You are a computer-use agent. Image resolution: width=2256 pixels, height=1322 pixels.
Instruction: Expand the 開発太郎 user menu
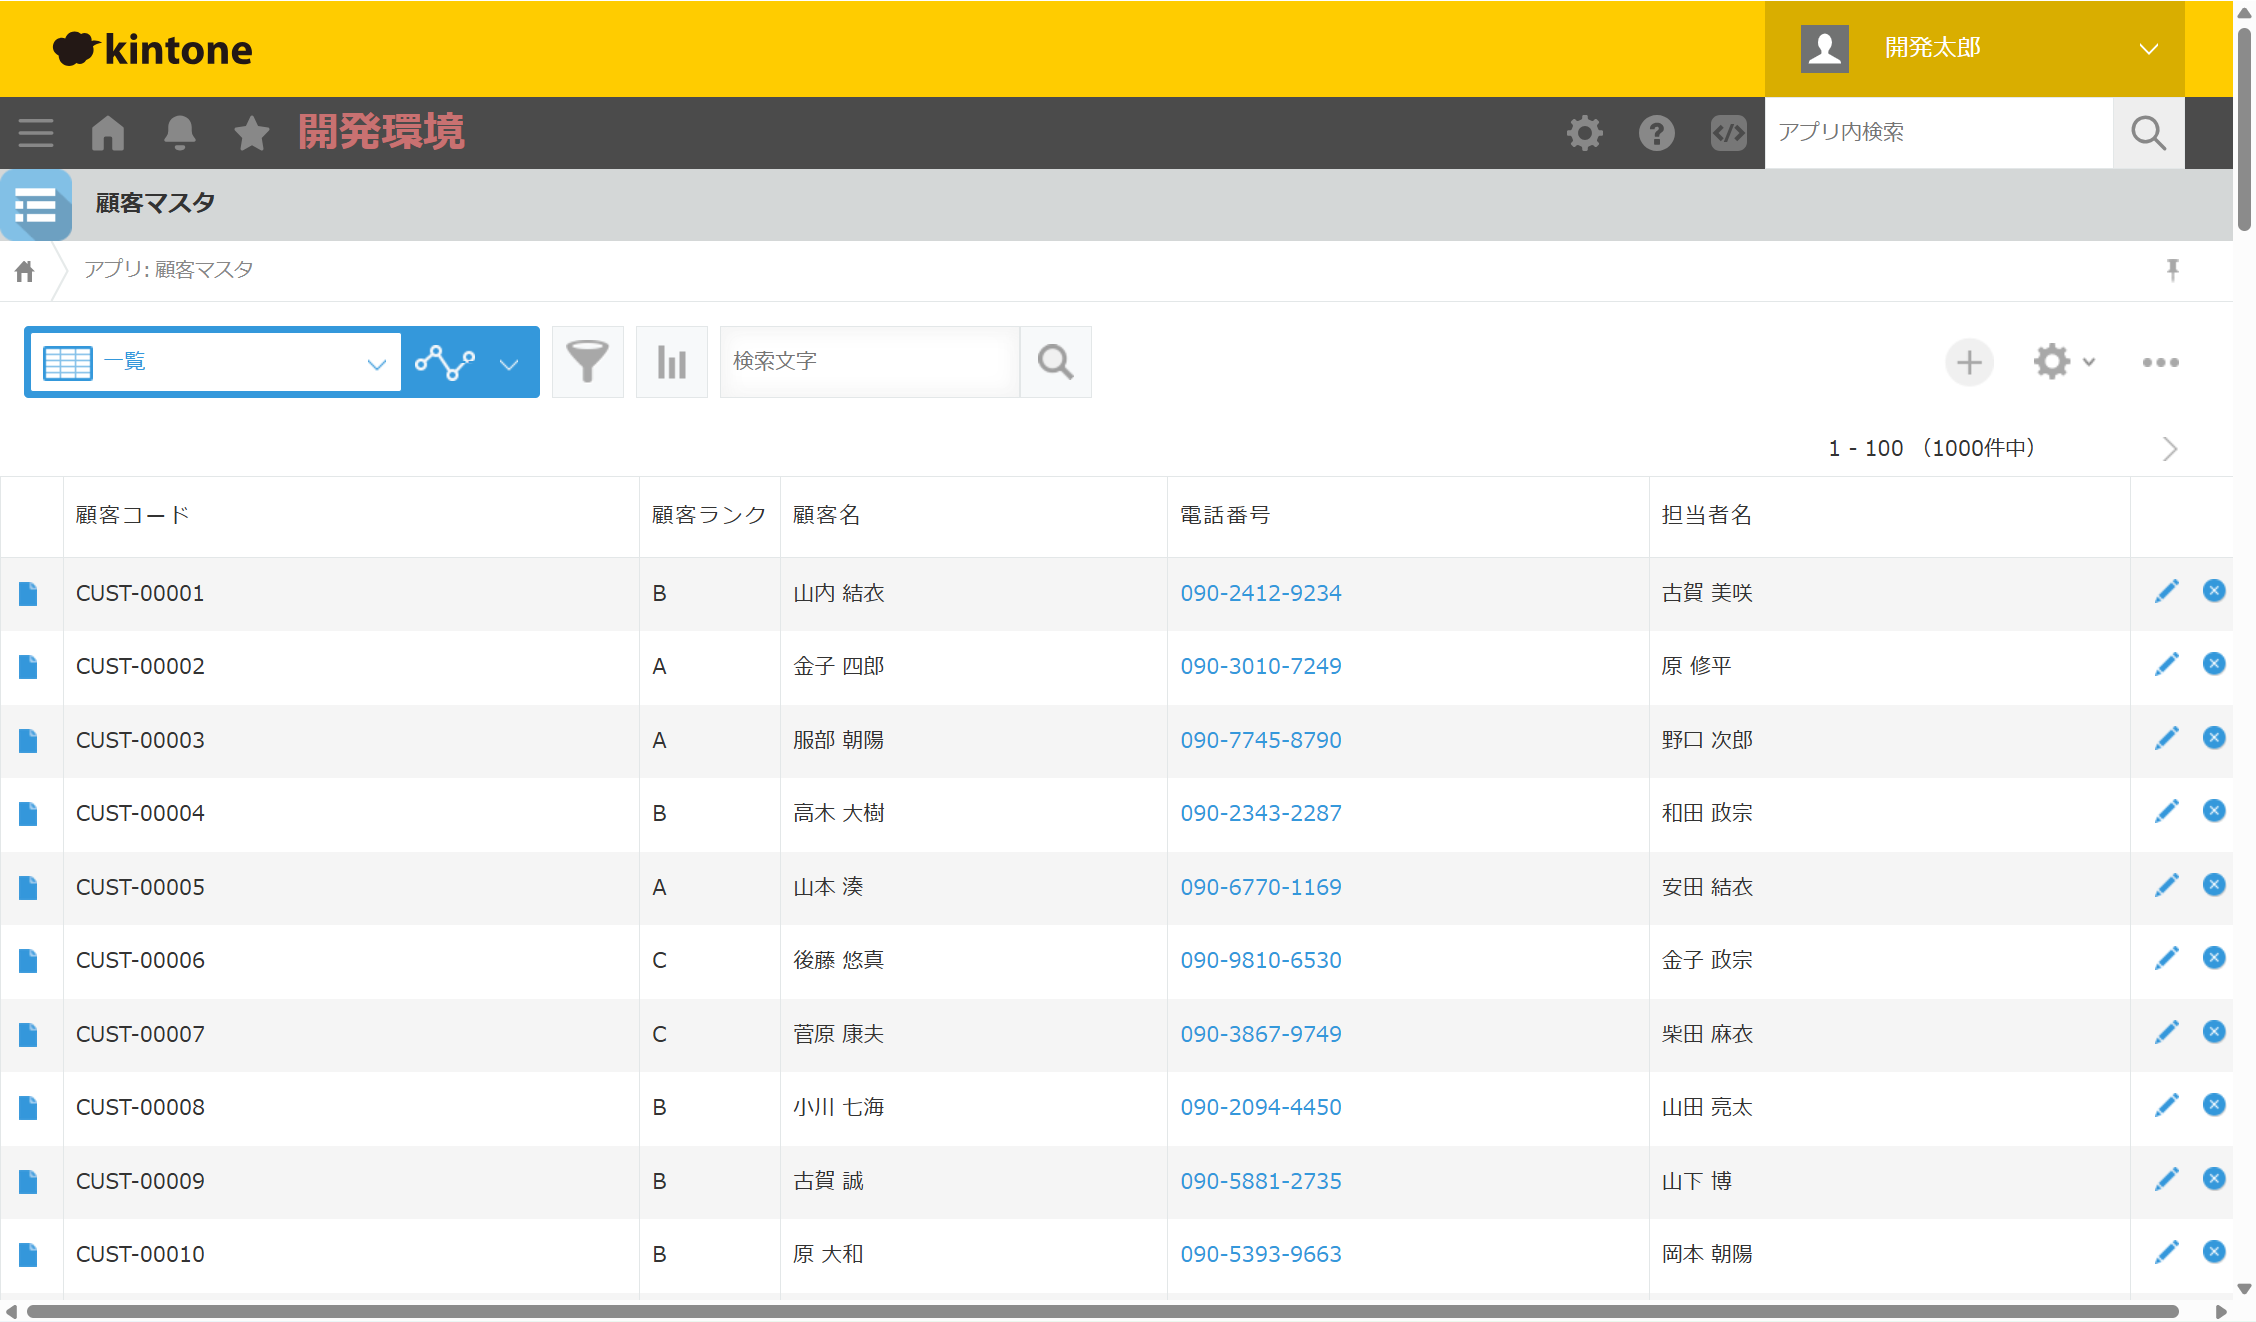[2148, 49]
